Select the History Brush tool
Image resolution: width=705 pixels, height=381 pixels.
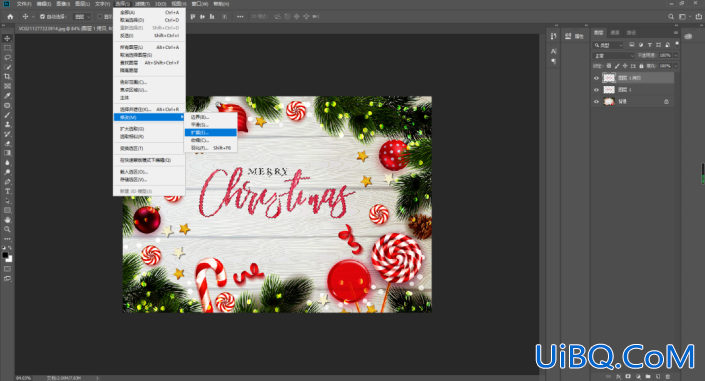tap(7, 134)
